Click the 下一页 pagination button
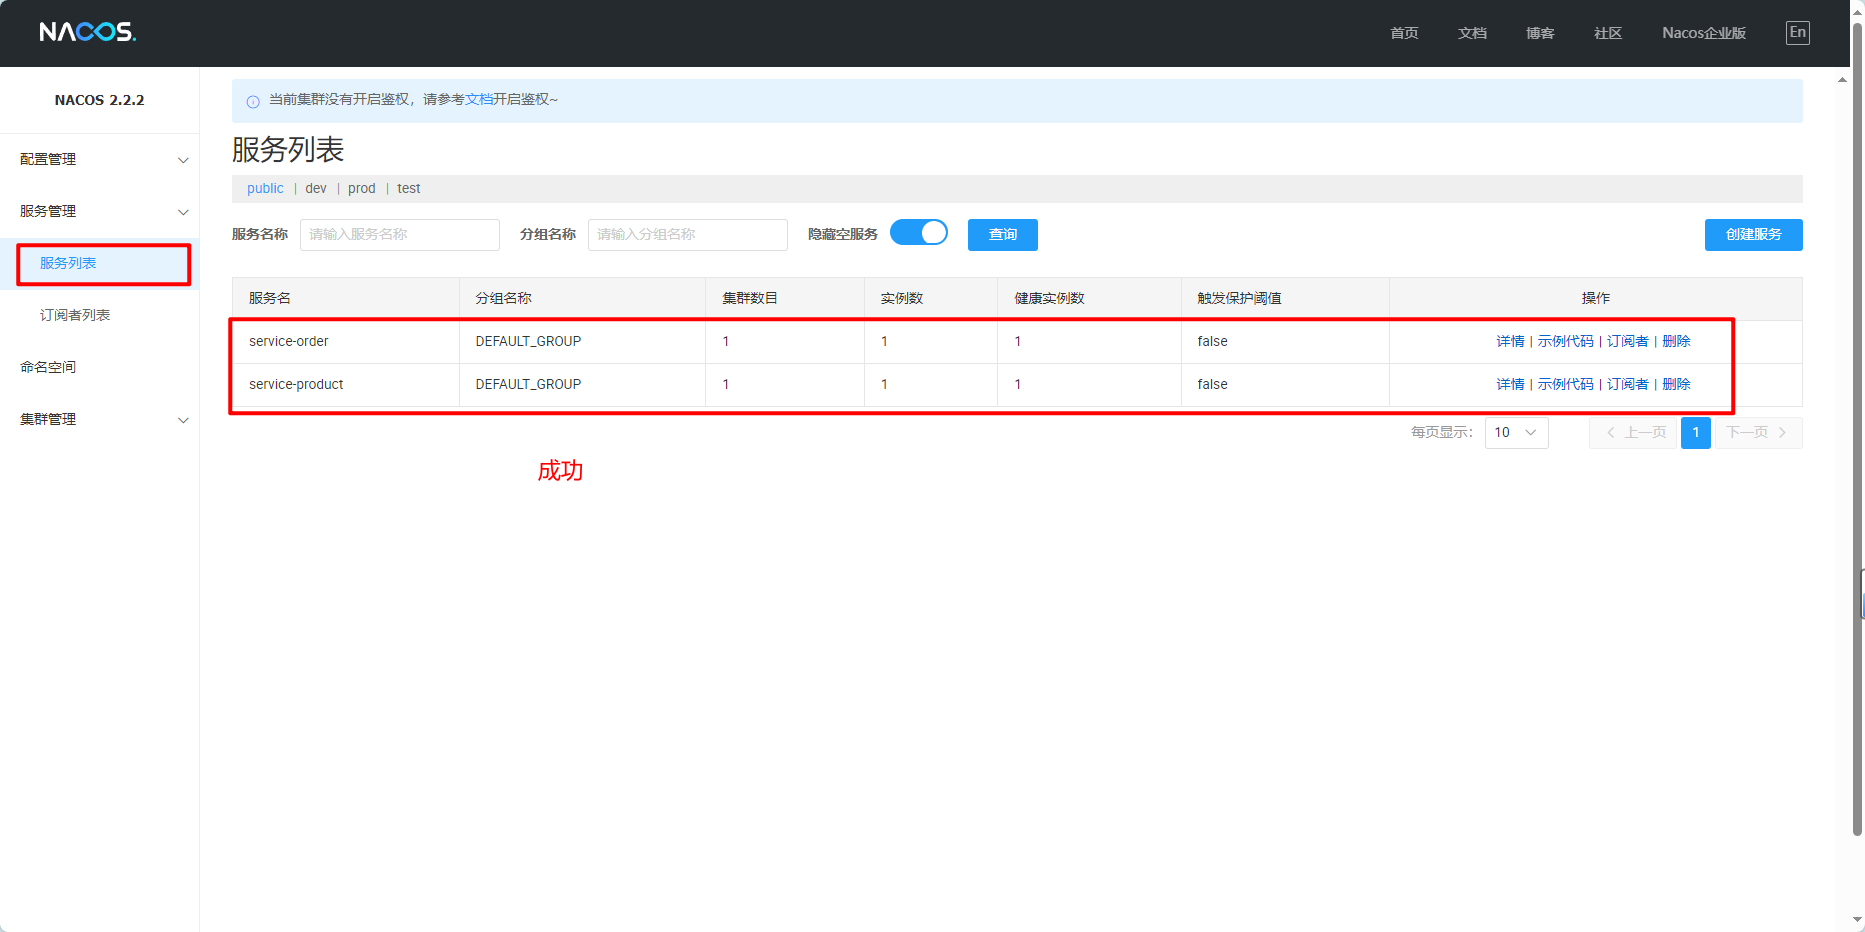The width and height of the screenshot is (1865, 932). (x=1759, y=433)
